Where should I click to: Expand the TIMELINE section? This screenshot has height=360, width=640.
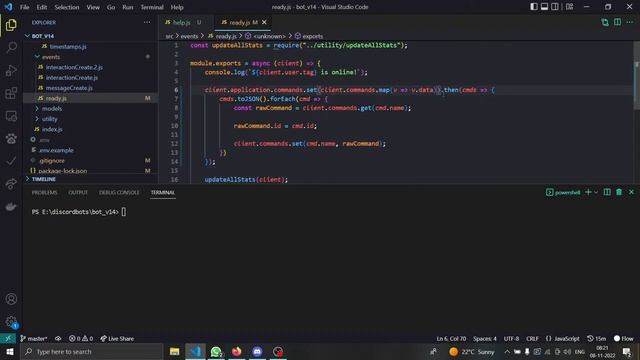(x=91, y=179)
